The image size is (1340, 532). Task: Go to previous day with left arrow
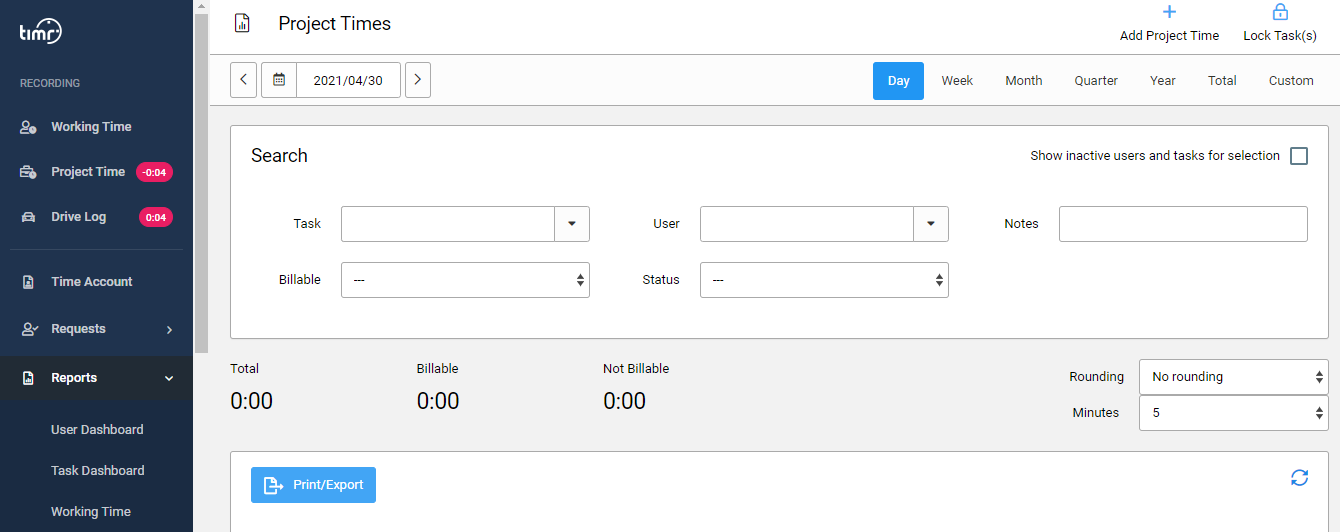pyautogui.click(x=243, y=80)
